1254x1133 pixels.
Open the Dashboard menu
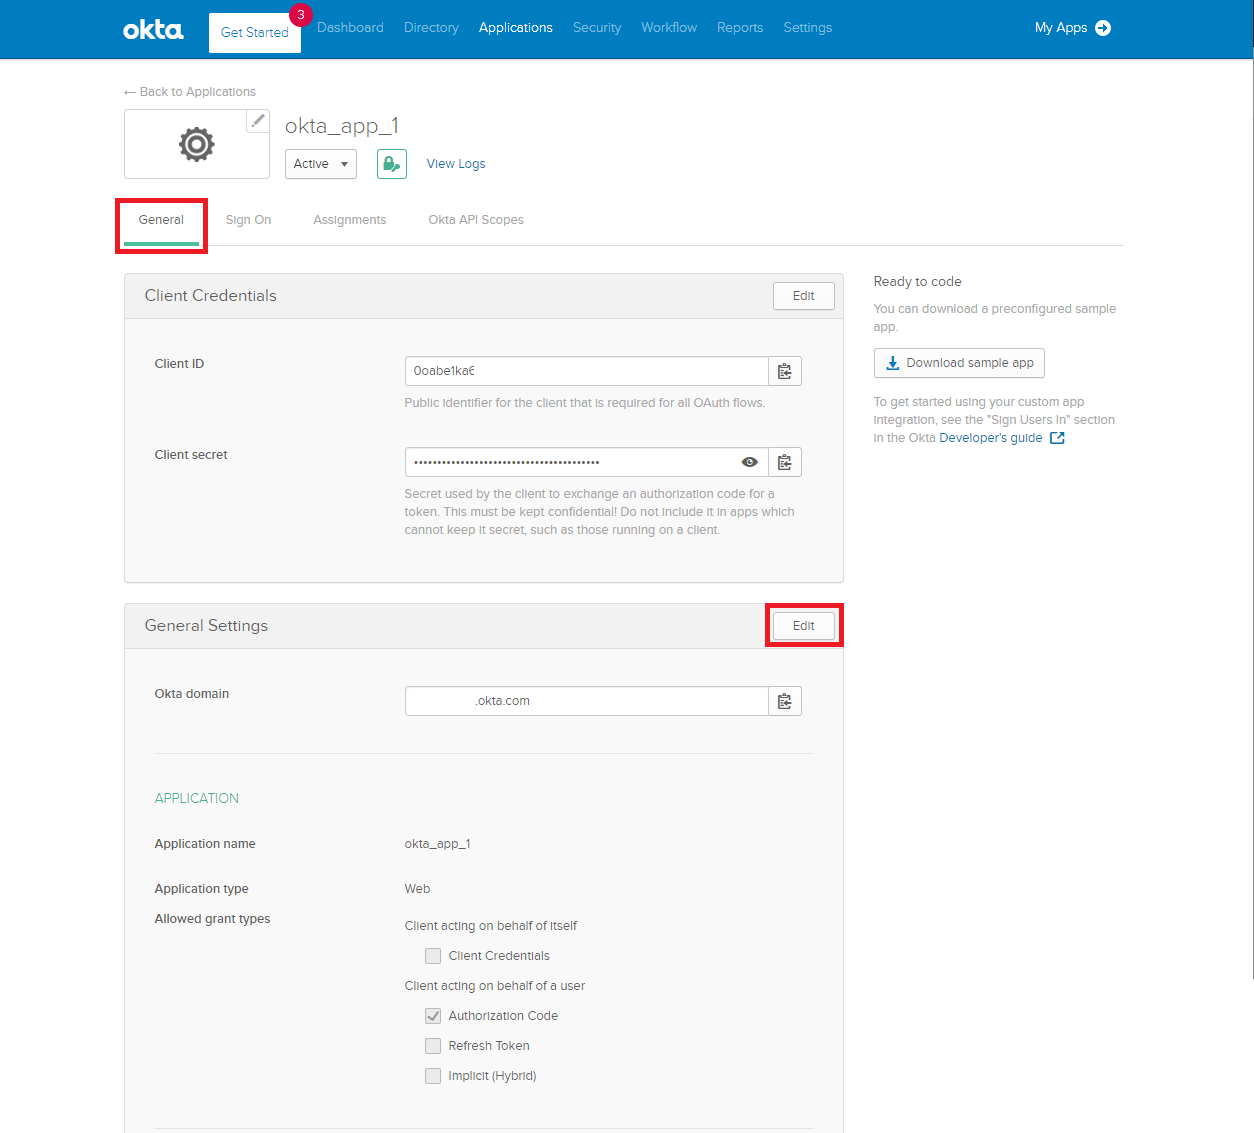coord(350,28)
